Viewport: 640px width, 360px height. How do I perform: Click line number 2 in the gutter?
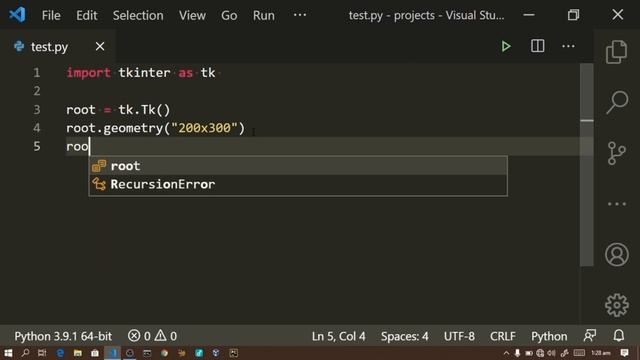pyautogui.click(x=37, y=91)
